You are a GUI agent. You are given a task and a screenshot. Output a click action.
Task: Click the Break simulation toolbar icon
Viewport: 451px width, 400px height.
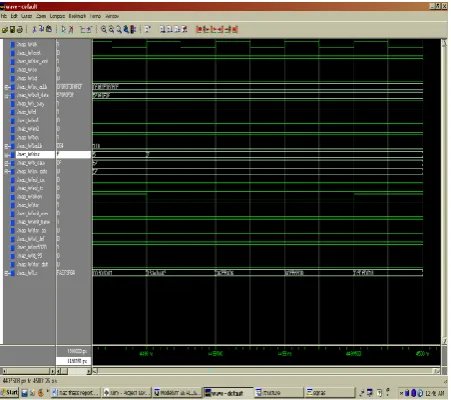click(184, 30)
